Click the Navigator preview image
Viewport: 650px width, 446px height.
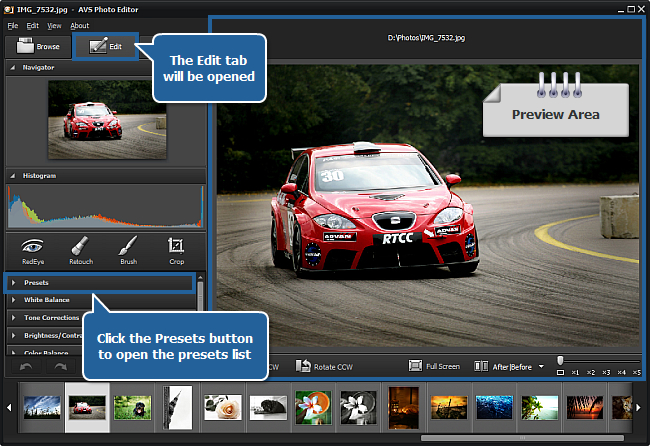[107, 120]
